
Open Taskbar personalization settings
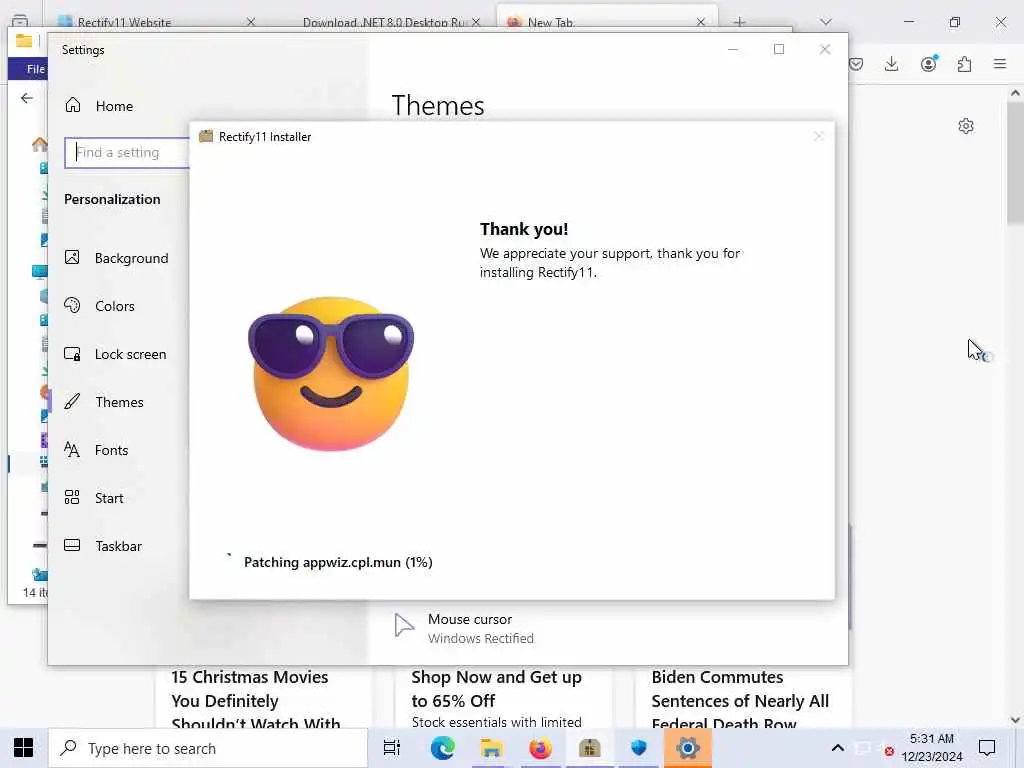tap(103, 546)
